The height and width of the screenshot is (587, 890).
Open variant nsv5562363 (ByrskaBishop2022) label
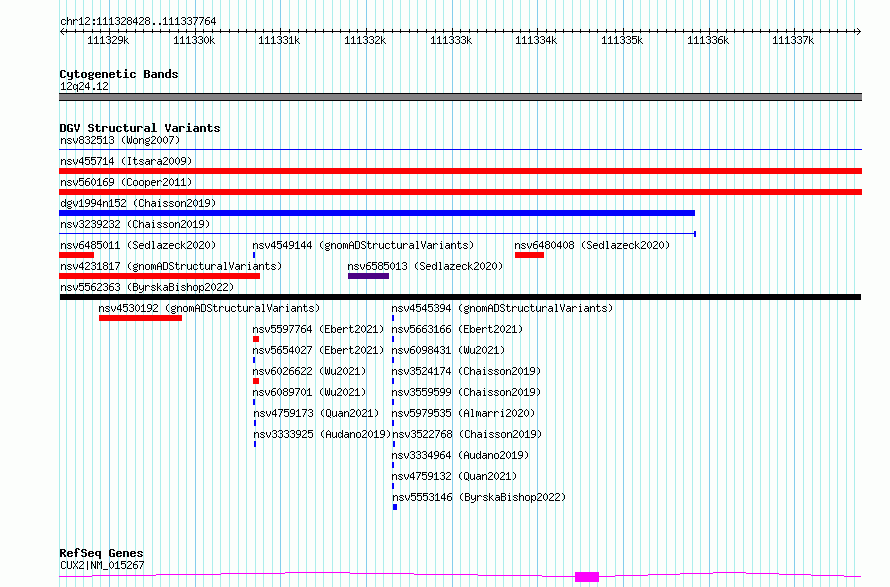click(x=147, y=287)
